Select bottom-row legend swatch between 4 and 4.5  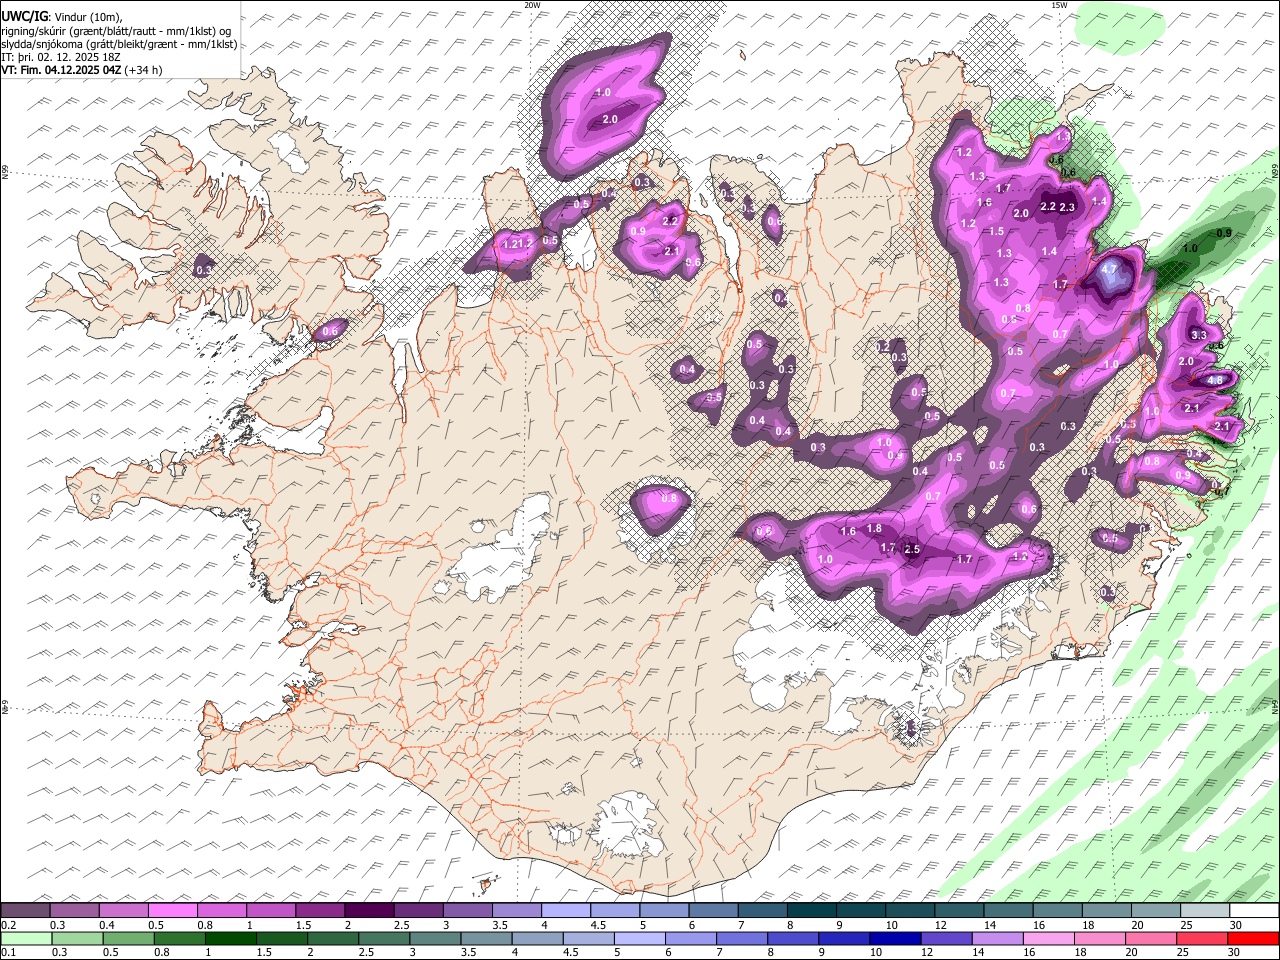(538, 938)
